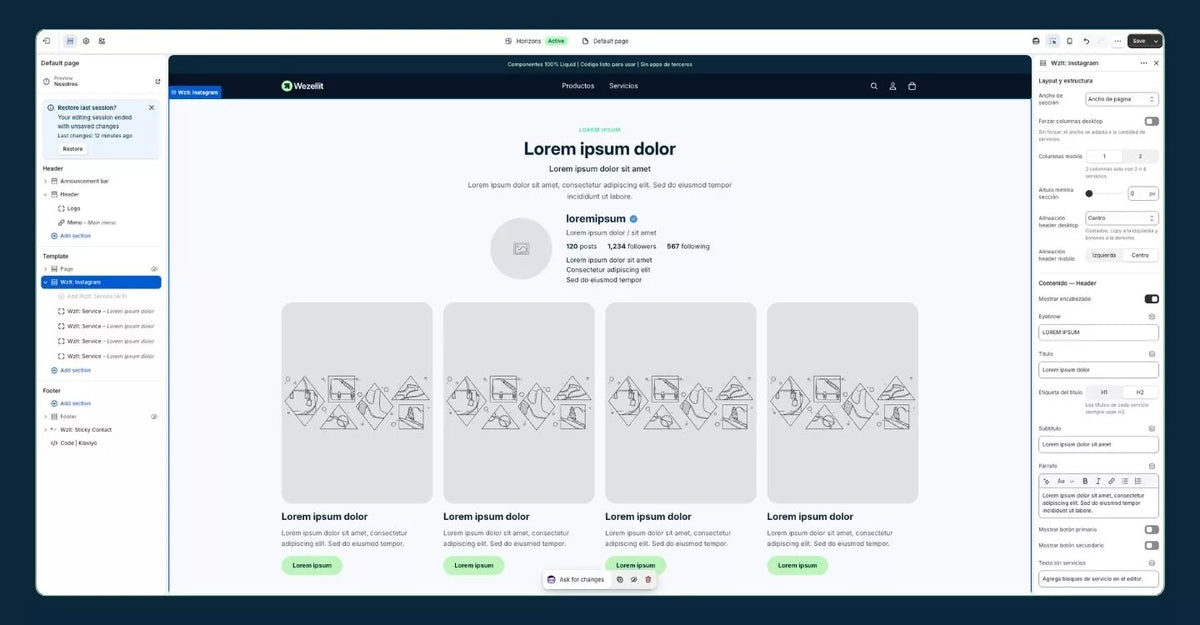Dismiss the Restore last session notice
This screenshot has height=625, width=1200.
pos(152,107)
